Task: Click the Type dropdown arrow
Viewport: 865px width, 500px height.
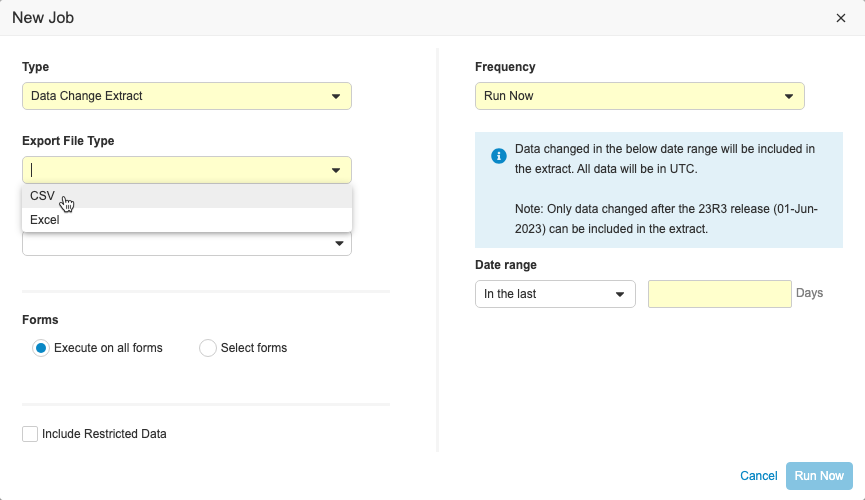Action: 336,96
